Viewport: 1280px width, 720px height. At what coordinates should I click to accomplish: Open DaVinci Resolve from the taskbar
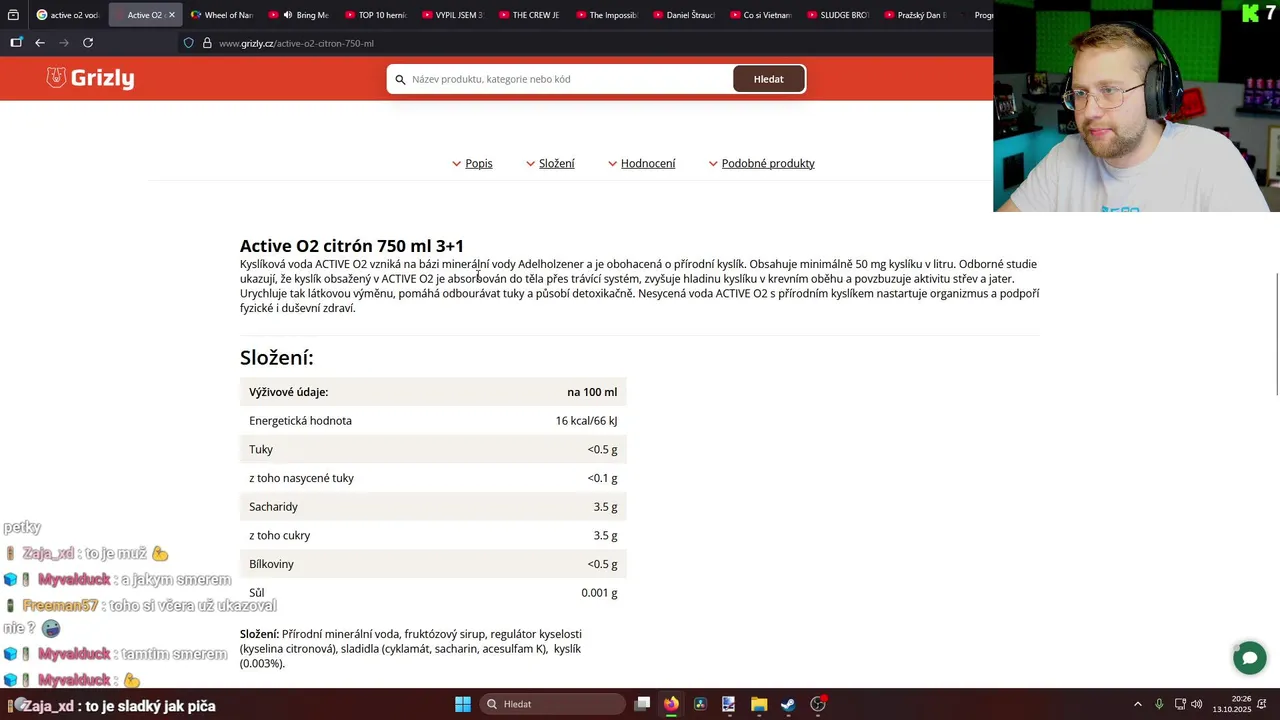(700, 704)
